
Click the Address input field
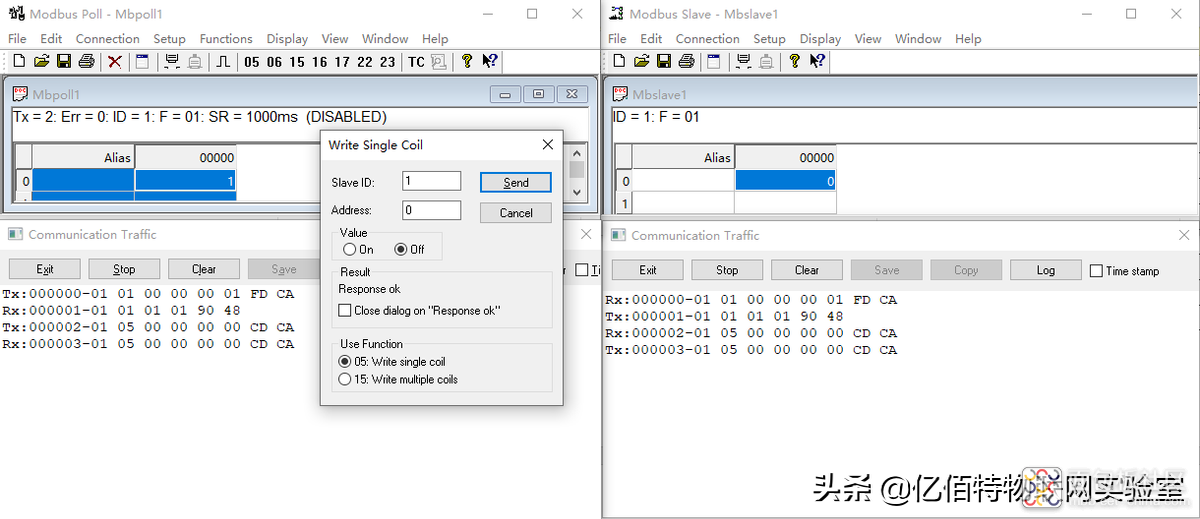[432, 210]
